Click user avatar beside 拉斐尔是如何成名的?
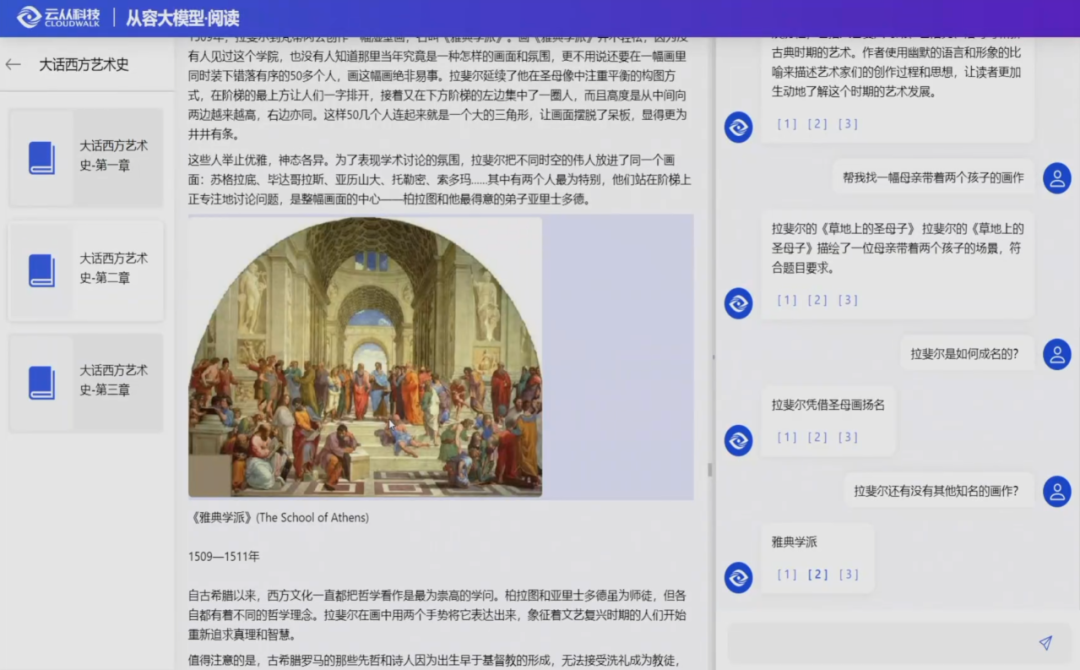The image size is (1080, 670). coord(1057,355)
